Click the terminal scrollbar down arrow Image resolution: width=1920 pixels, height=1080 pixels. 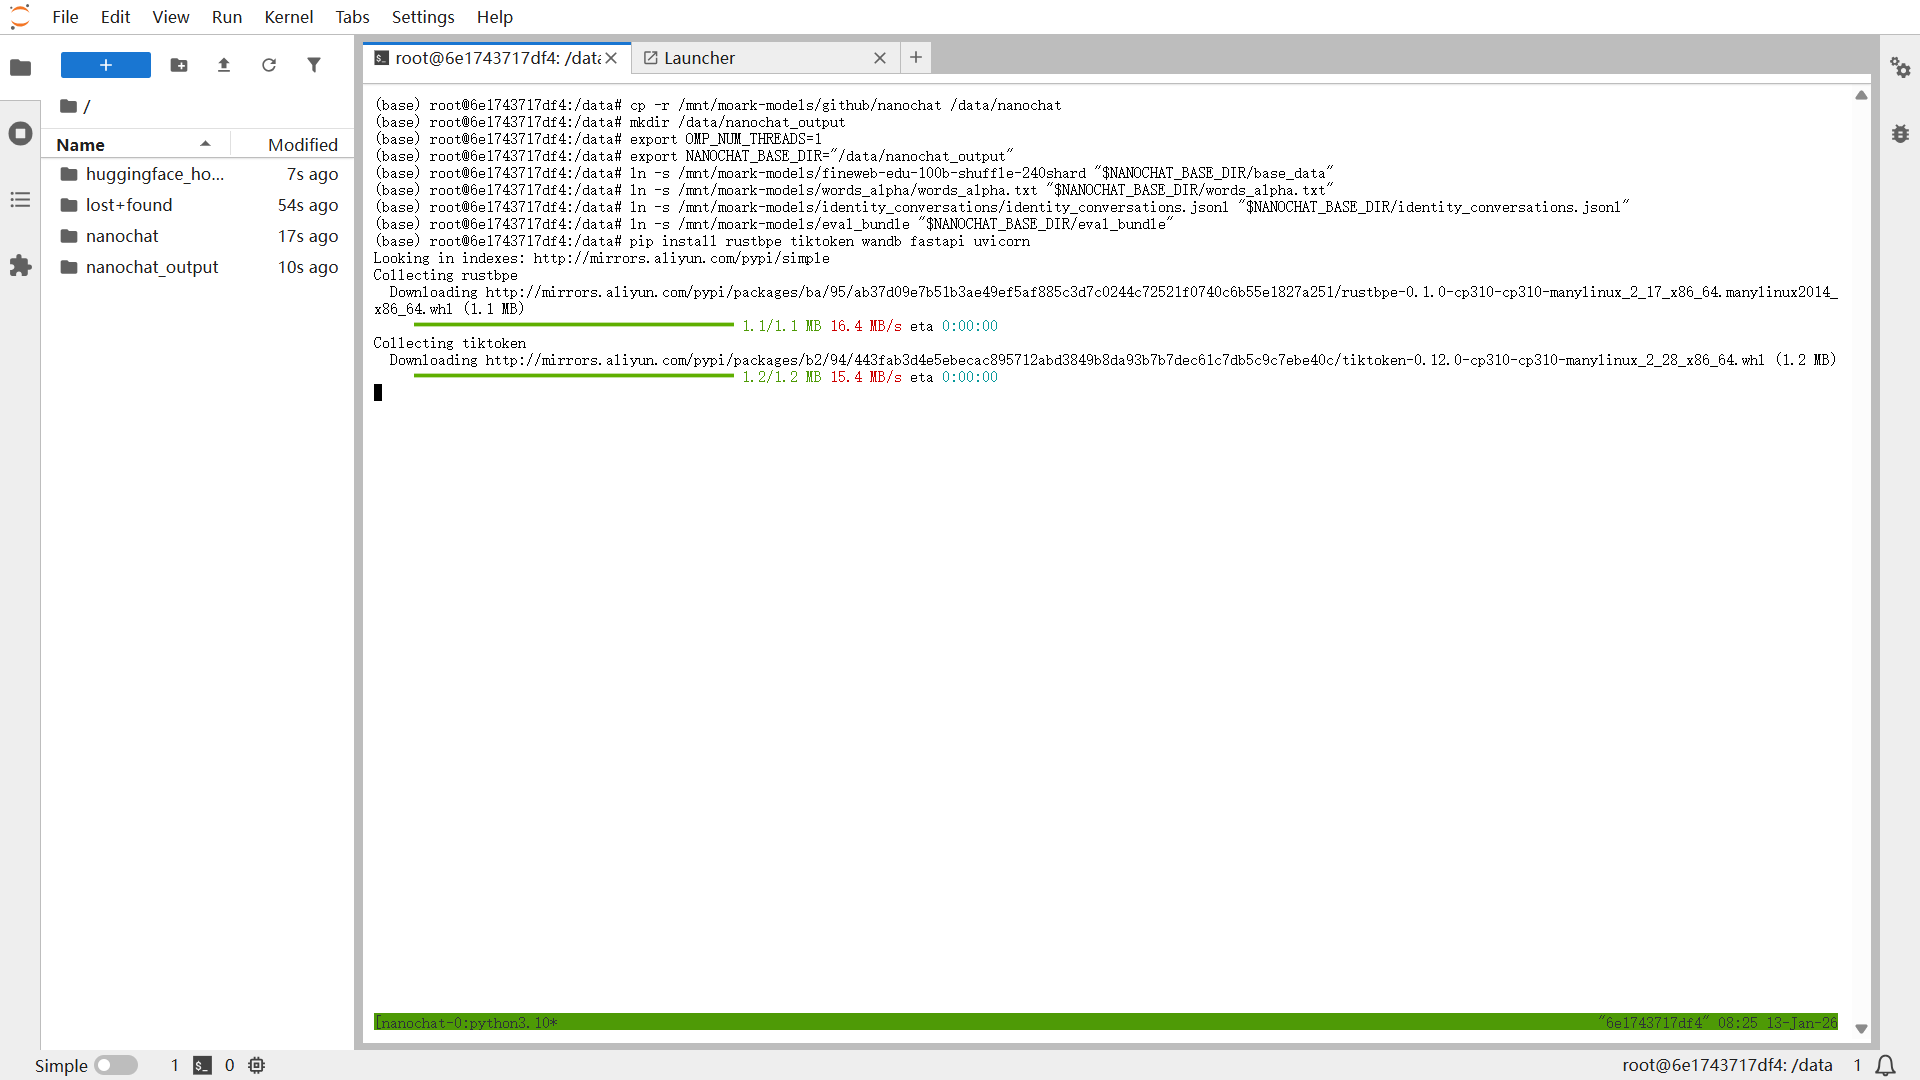pos(1861,1028)
